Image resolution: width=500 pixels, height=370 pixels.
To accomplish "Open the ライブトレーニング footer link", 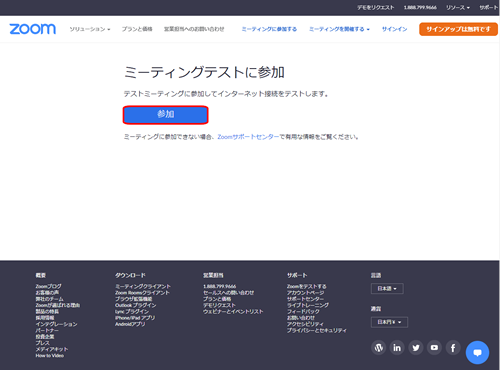I will click(308, 305).
